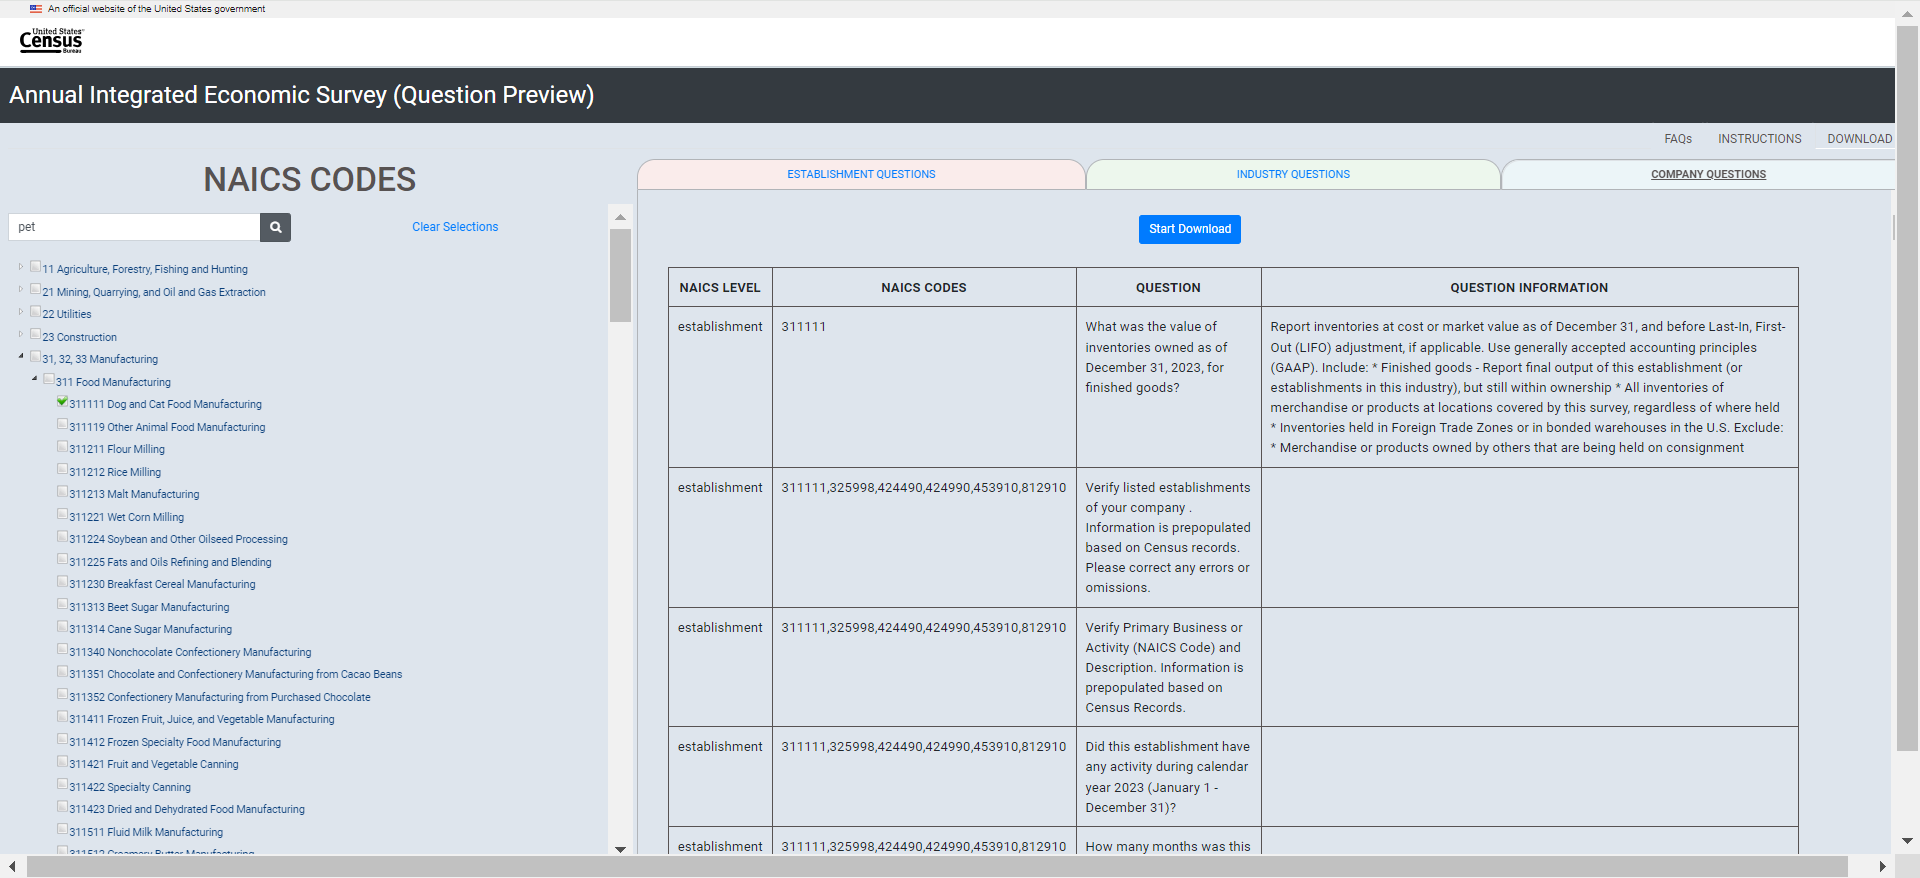Switch to Industry Questions tab
The width and height of the screenshot is (1920, 878).
point(1292,174)
